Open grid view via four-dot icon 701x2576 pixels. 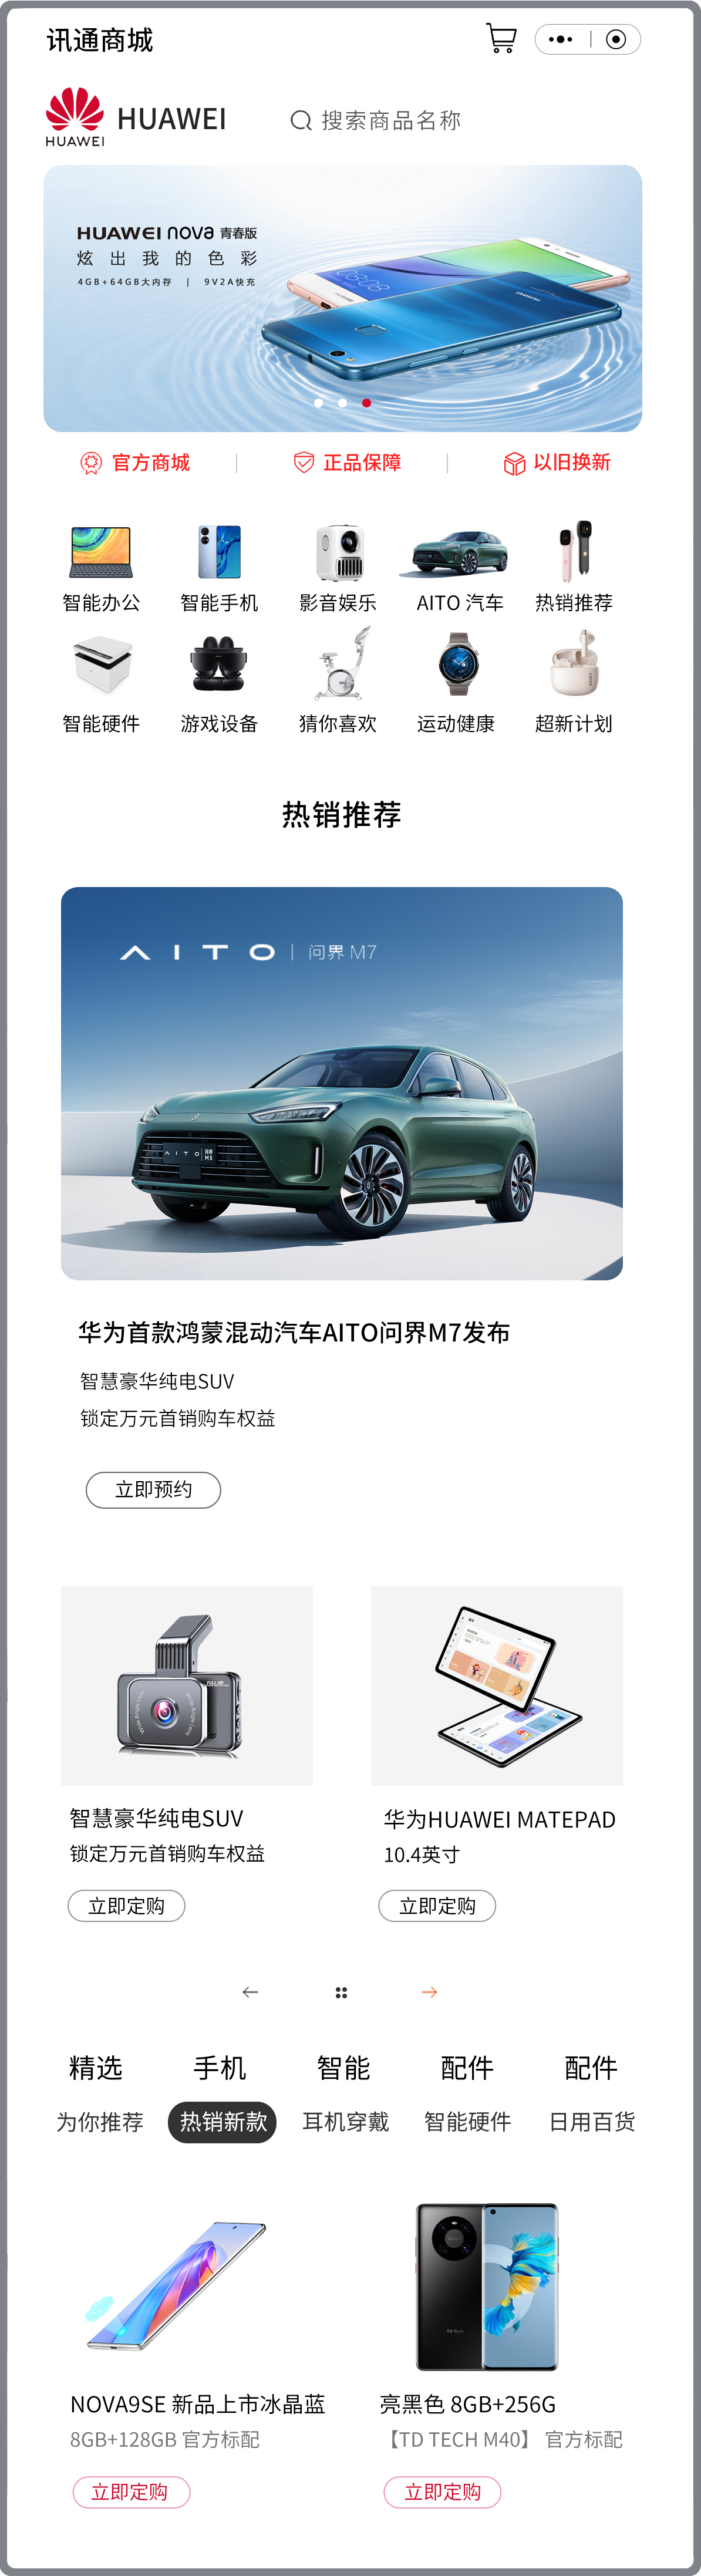tap(341, 1992)
